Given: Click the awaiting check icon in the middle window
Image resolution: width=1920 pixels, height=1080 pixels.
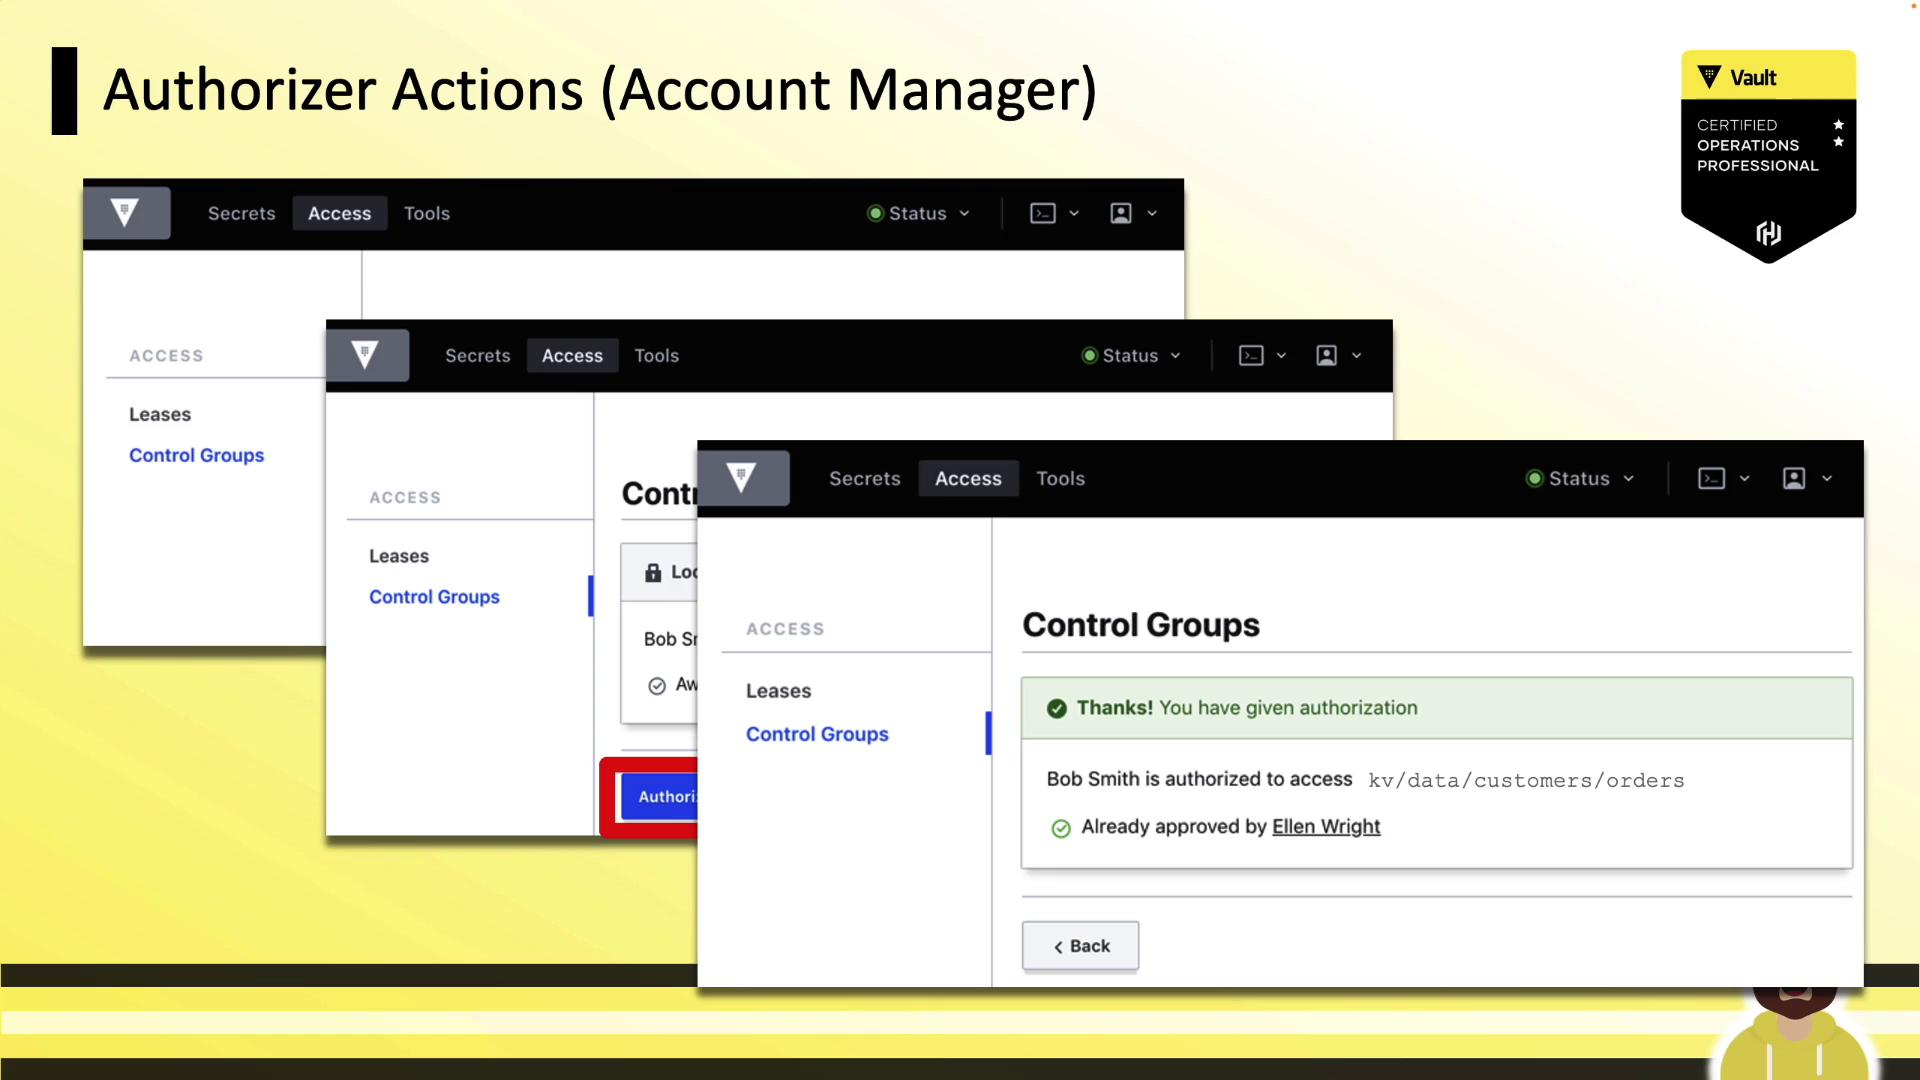Looking at the screenshot, I should (657, 686).
